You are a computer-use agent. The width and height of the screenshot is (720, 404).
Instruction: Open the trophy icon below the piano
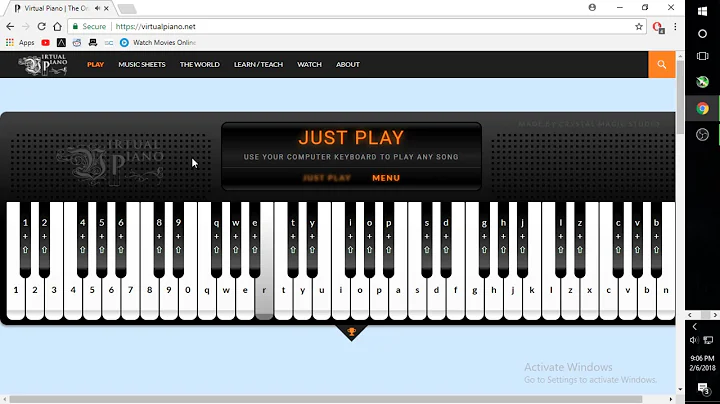click(351, 331)
